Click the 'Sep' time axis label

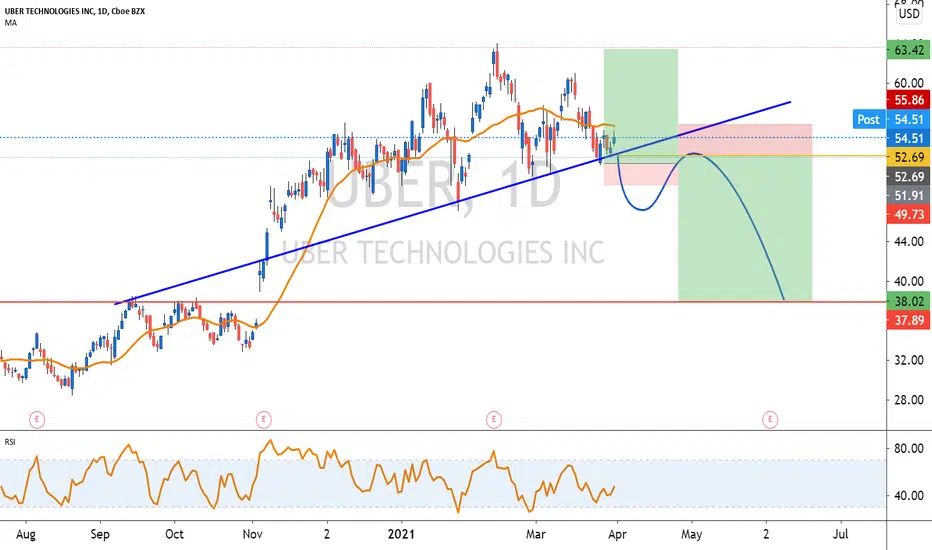pyautogui.click(x=100, y=535)
